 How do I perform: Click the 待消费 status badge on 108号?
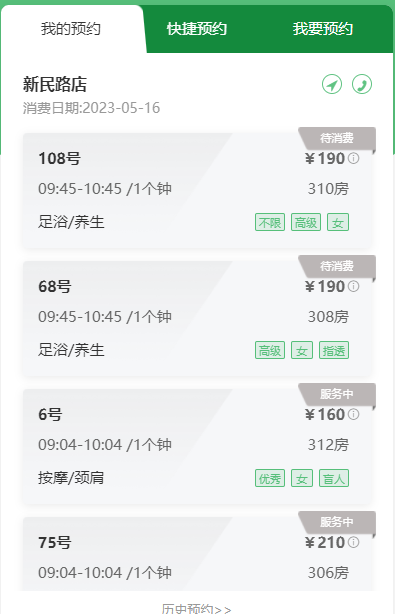[x=337, y=138]
